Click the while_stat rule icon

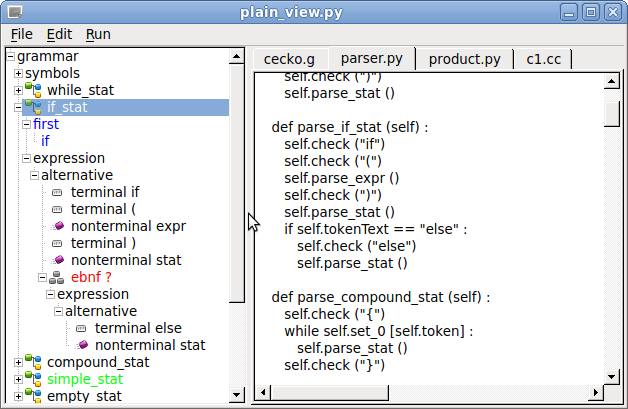[33, 90]
